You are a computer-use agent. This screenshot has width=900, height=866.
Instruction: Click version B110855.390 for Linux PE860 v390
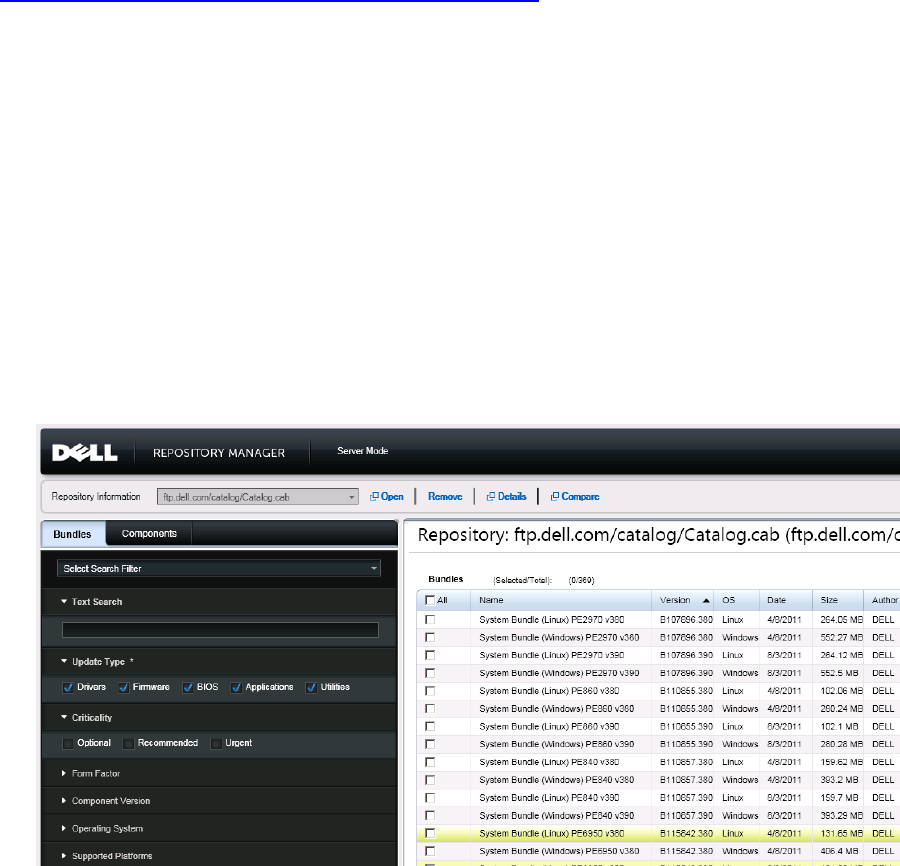(686, 727)
